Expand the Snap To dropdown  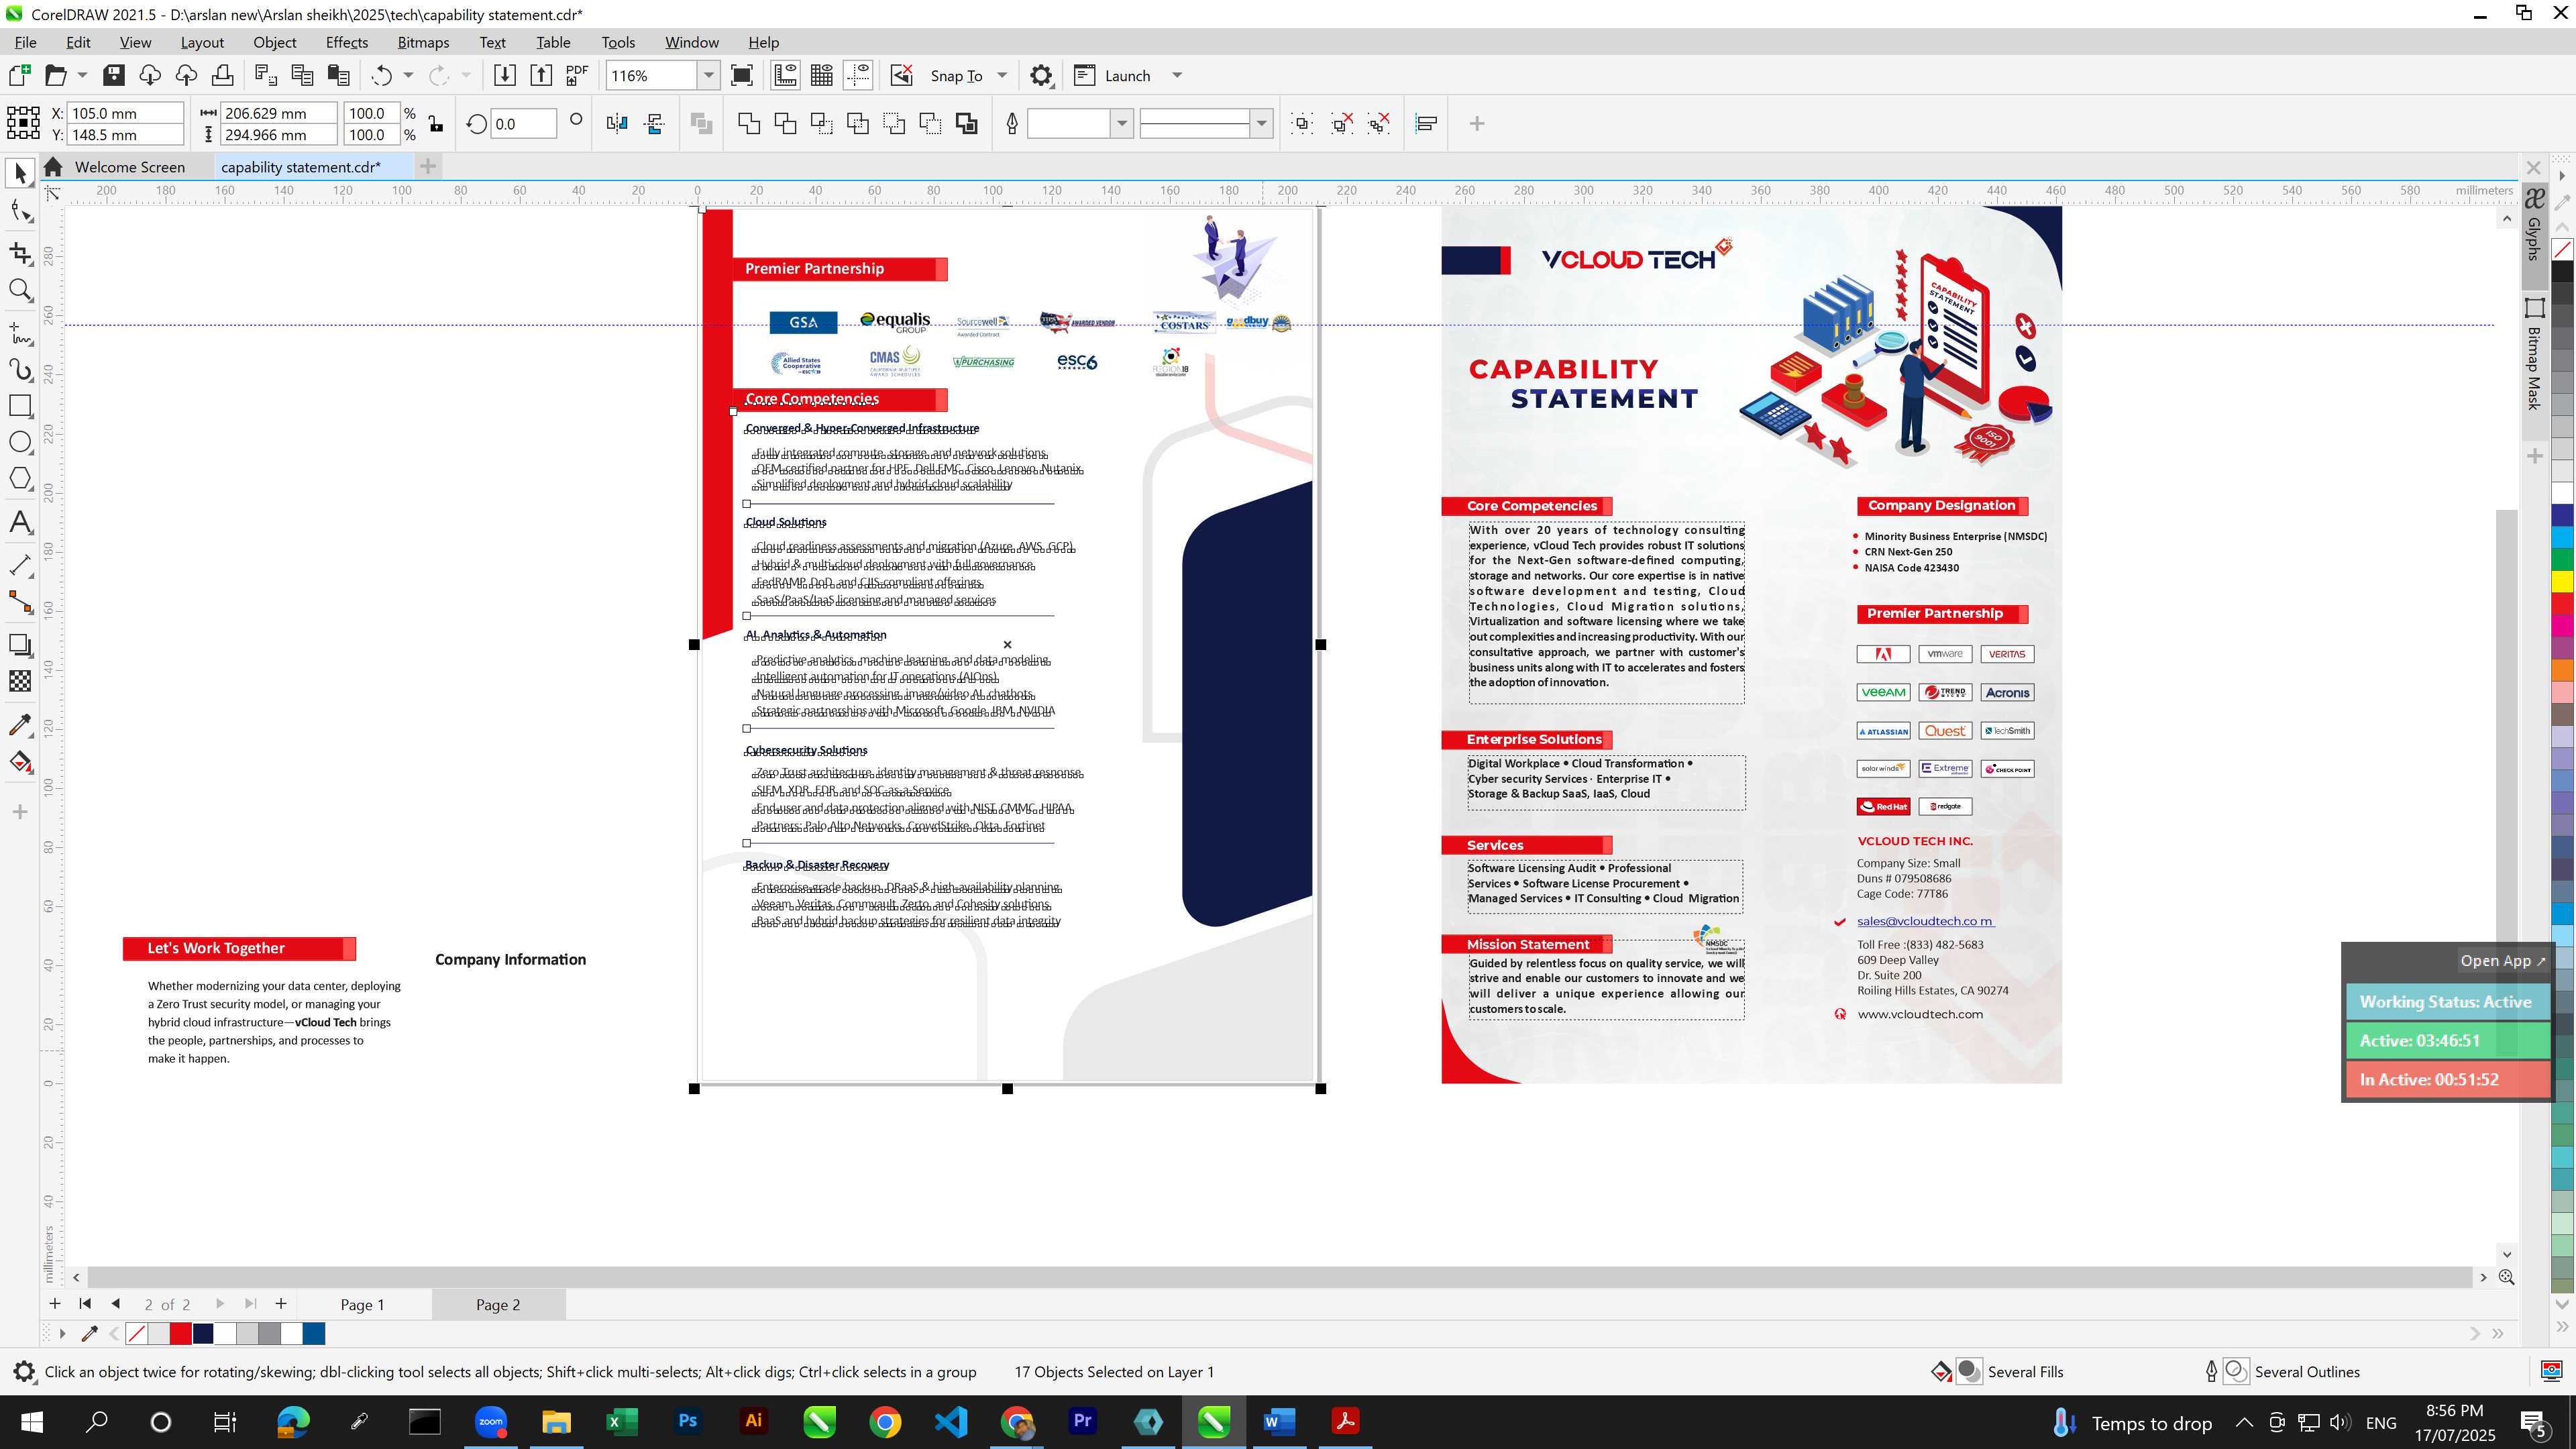[x=1002, y=75]
